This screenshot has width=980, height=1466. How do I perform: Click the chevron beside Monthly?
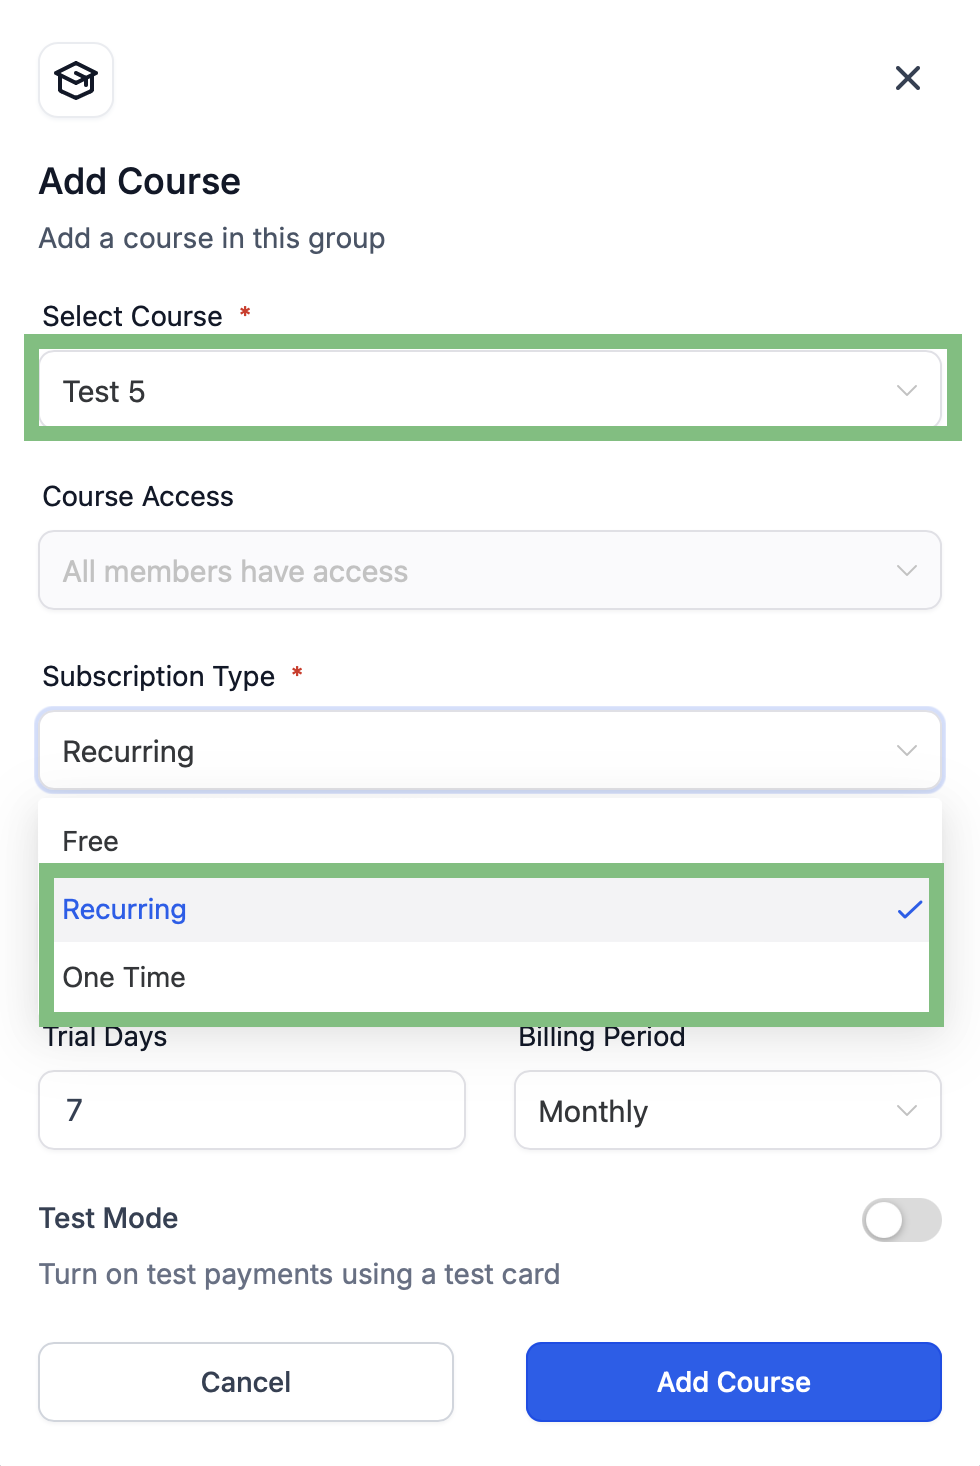tap(907, 1110)
